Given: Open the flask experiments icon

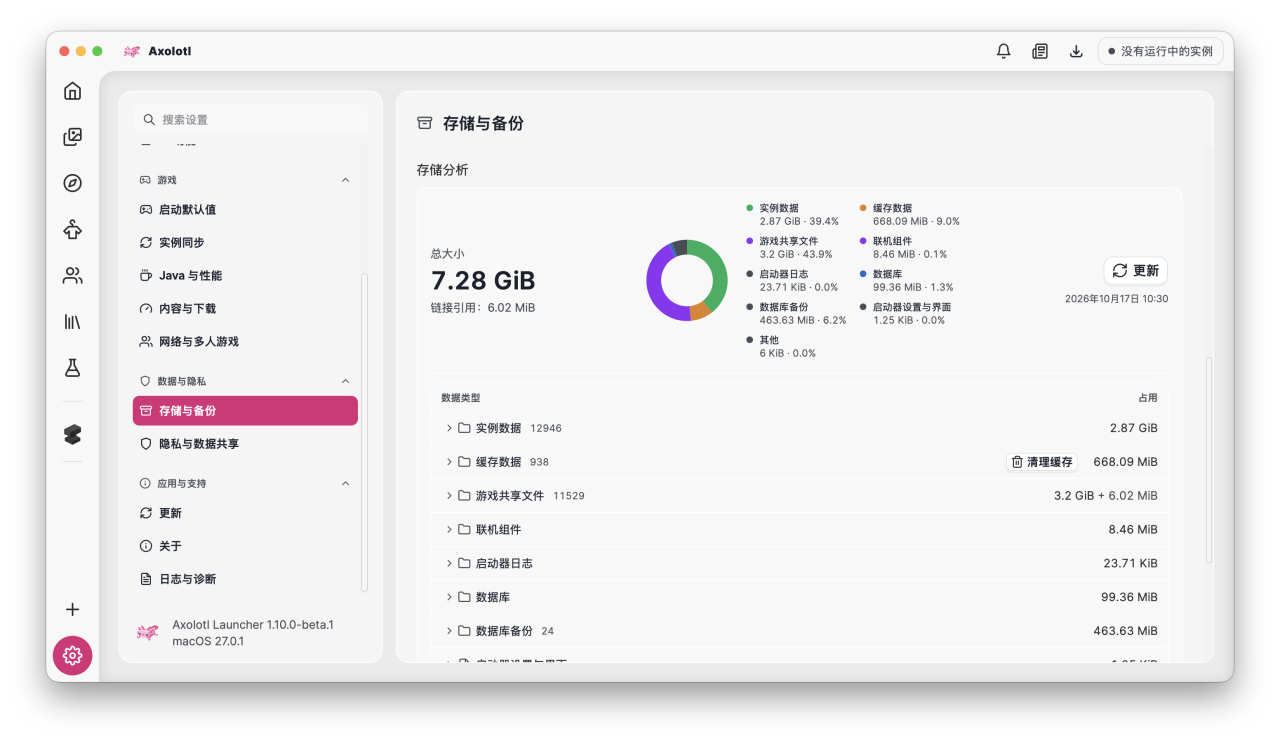Looking at the screenshot, I should coord(72,368).
